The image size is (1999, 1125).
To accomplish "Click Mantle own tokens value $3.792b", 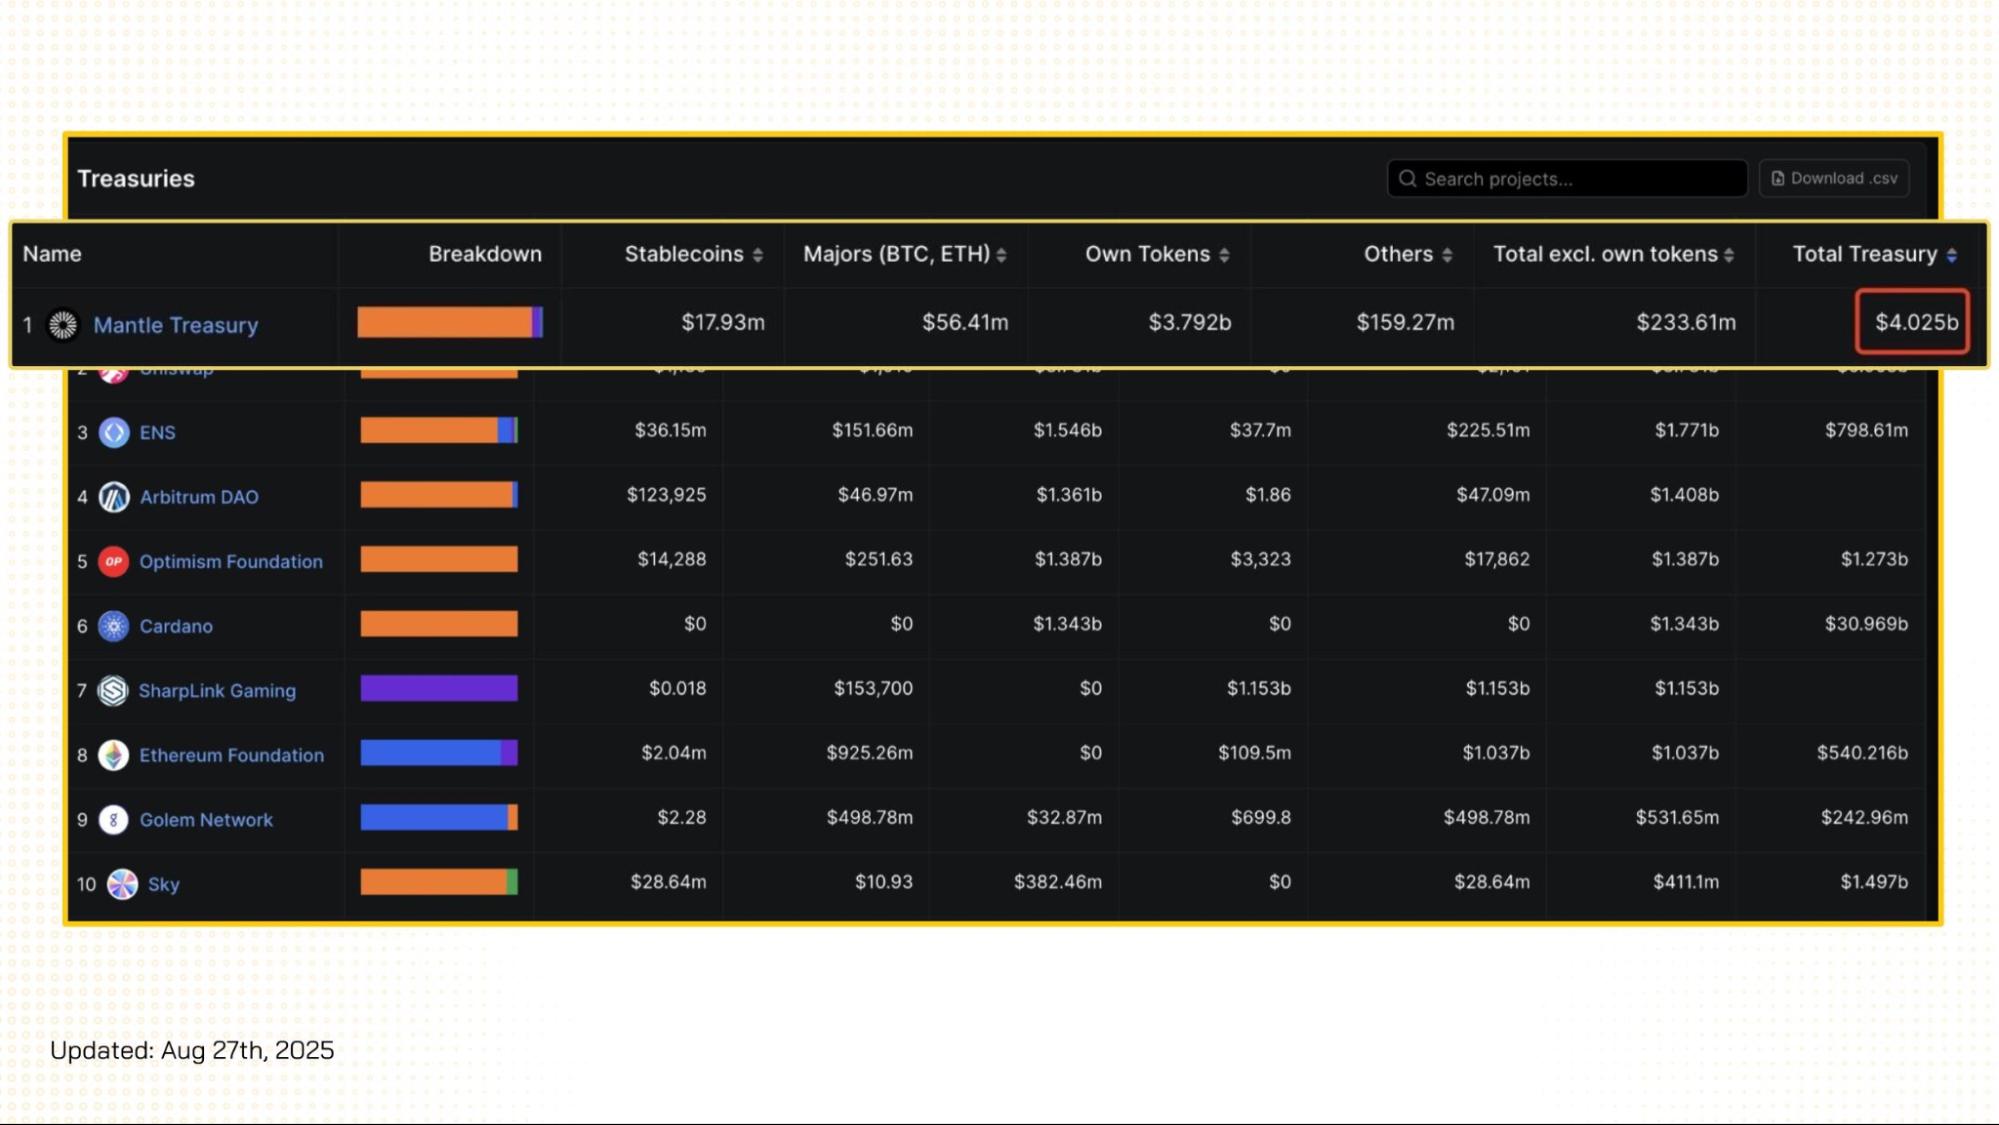I will pos(1189,322).
